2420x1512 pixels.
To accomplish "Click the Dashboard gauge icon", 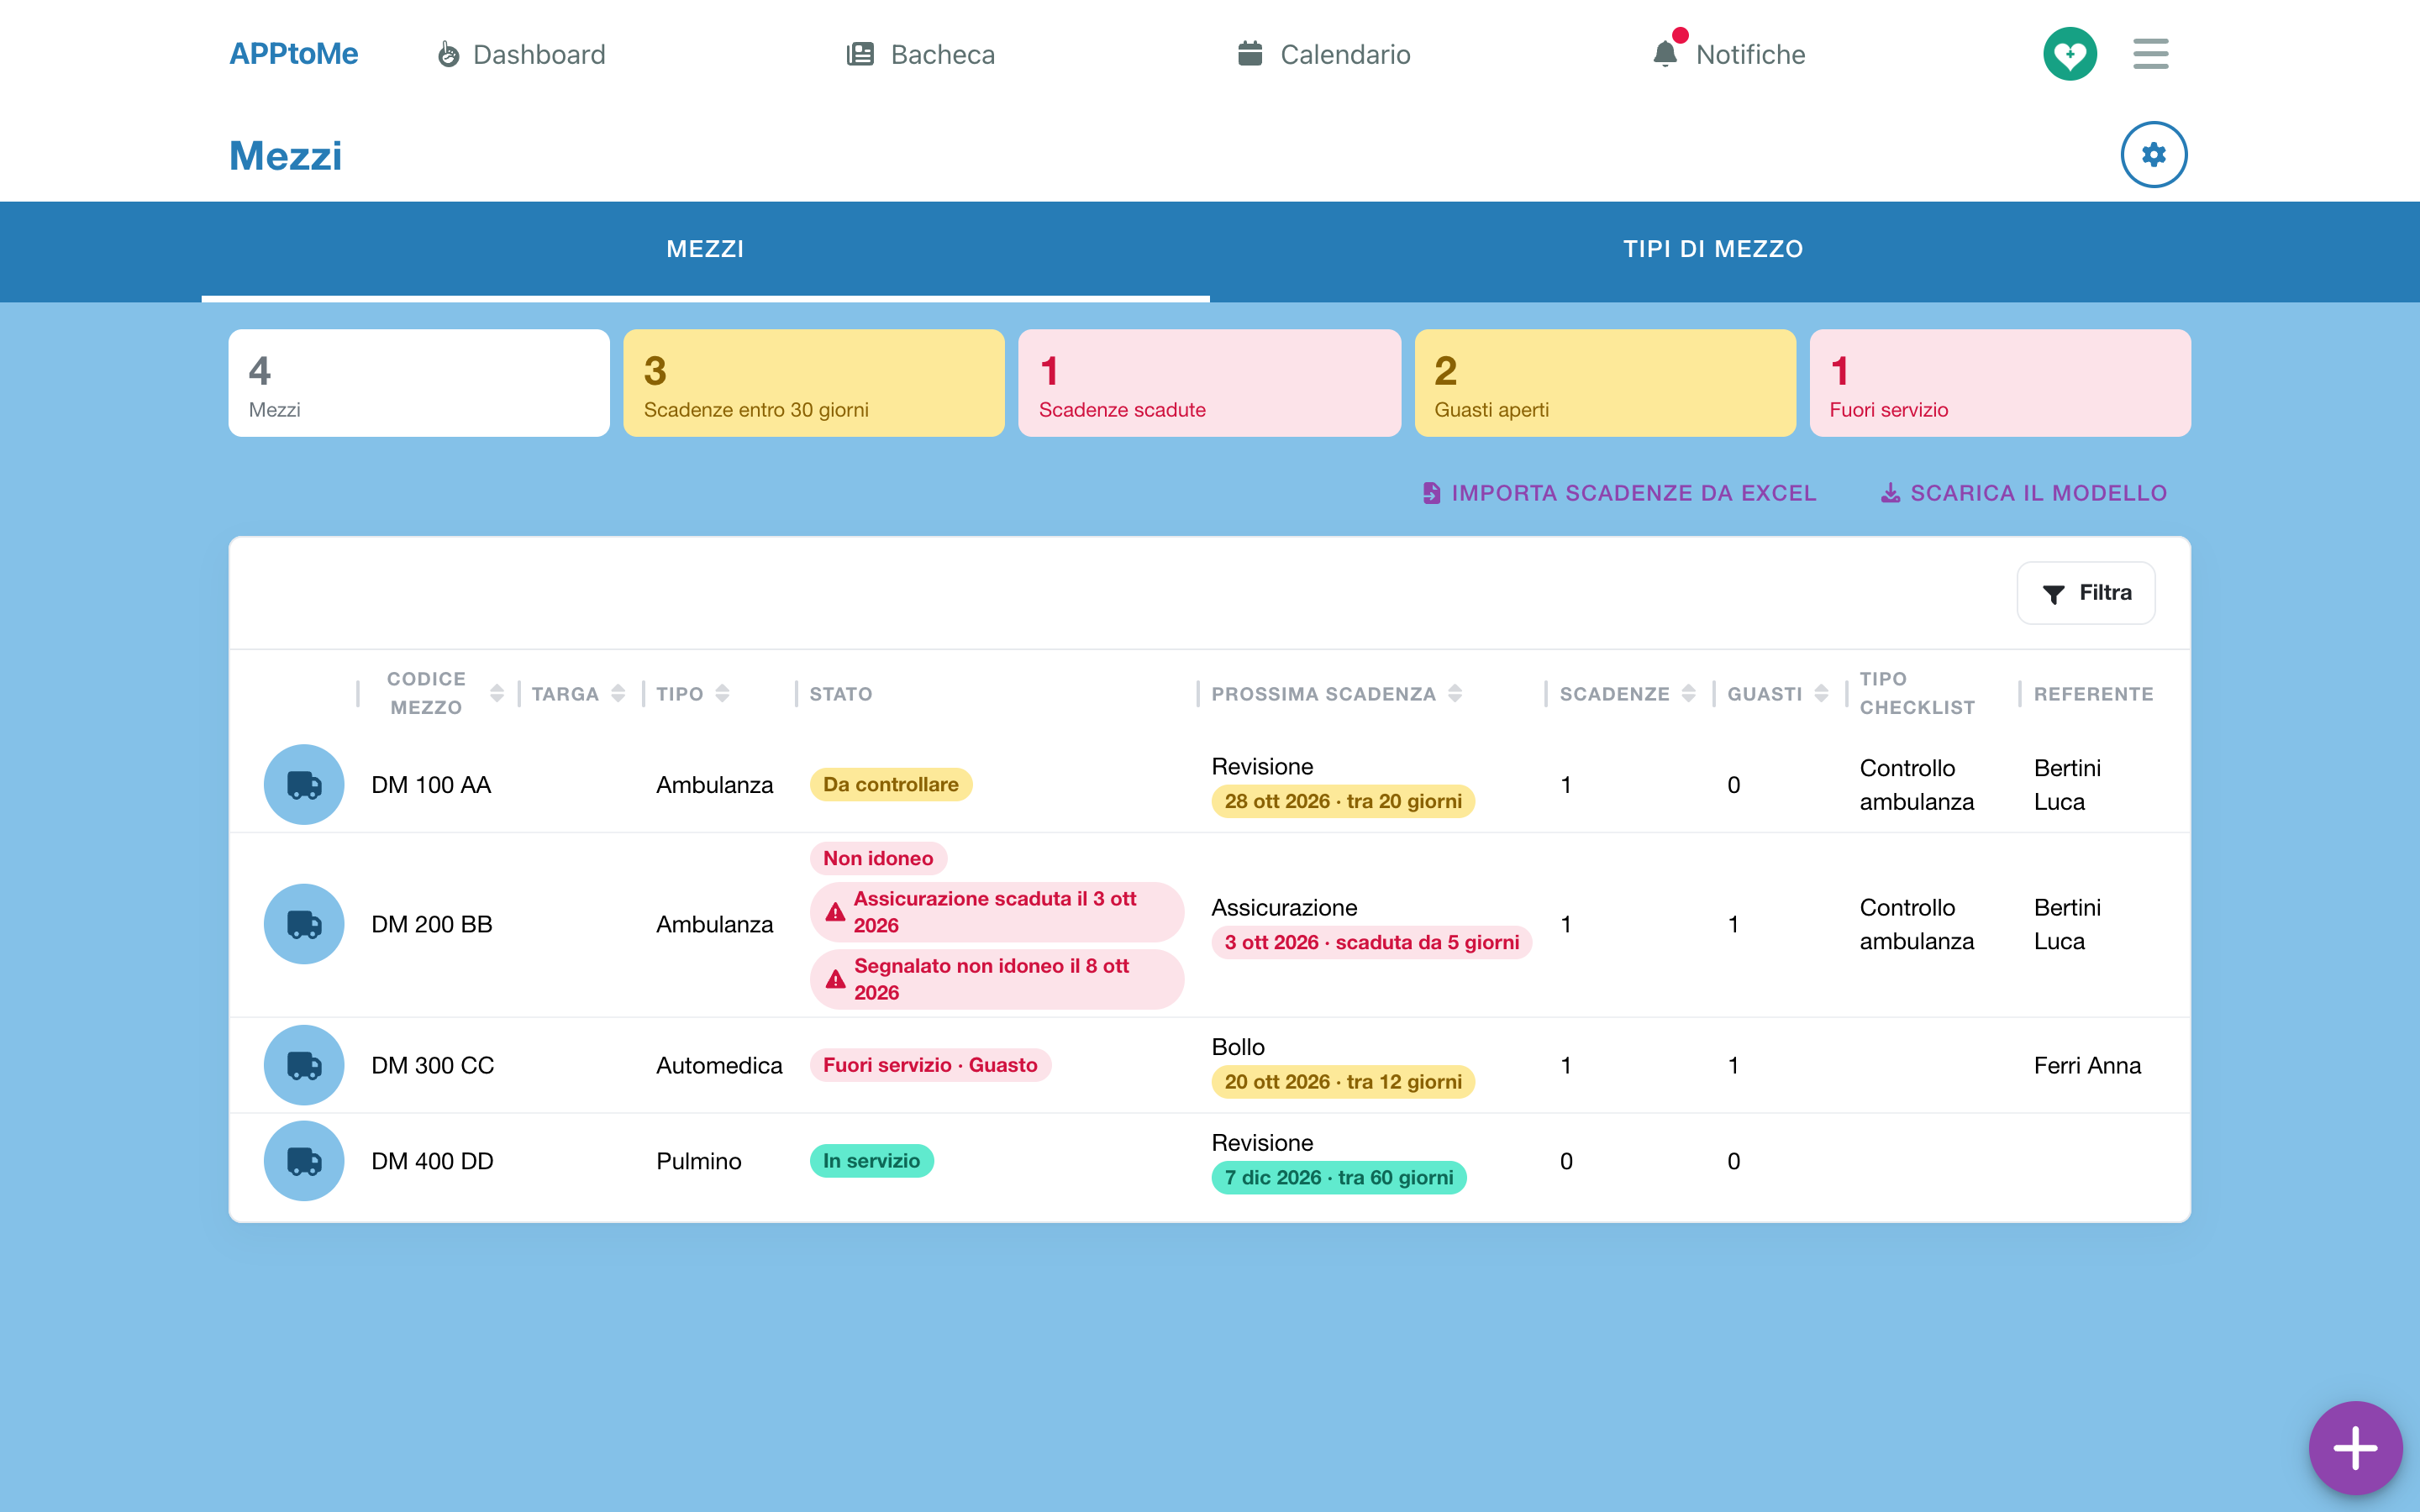I will pos(449,54).
